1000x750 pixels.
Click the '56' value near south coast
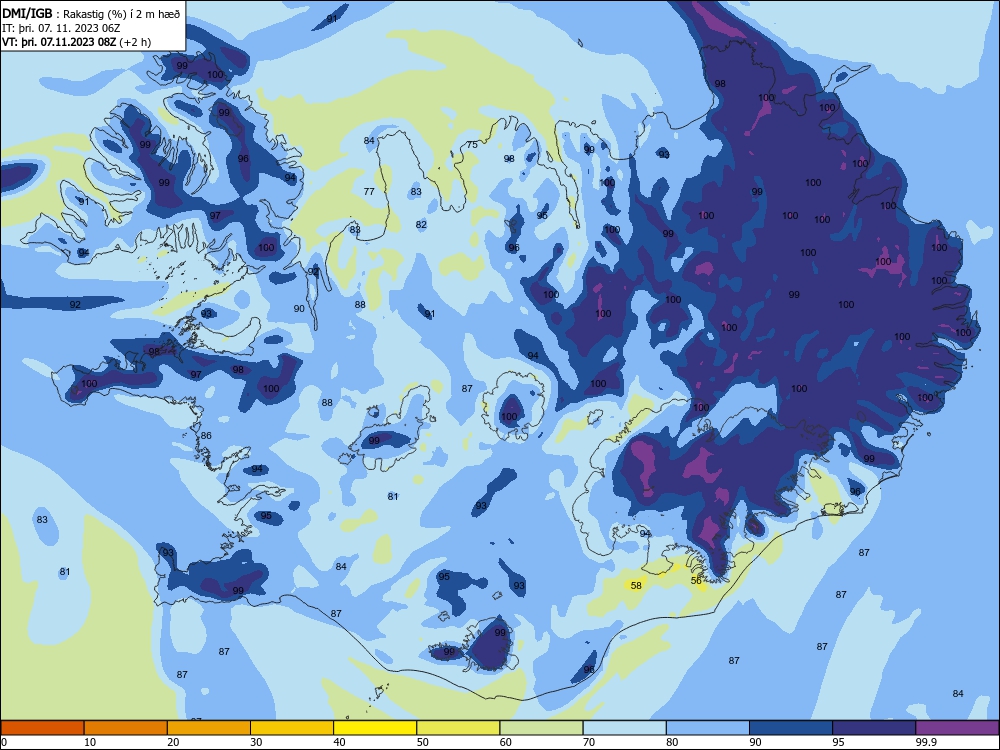click(696, 580)
